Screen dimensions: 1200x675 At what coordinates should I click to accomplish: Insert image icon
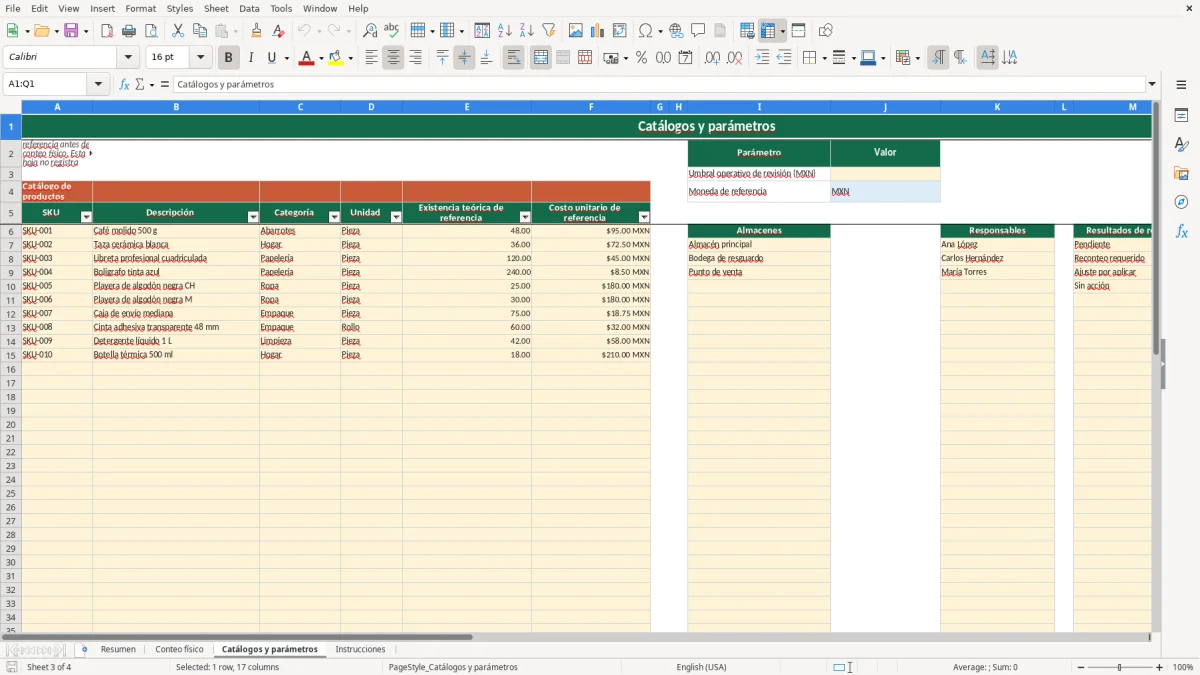tap(576, 31)
